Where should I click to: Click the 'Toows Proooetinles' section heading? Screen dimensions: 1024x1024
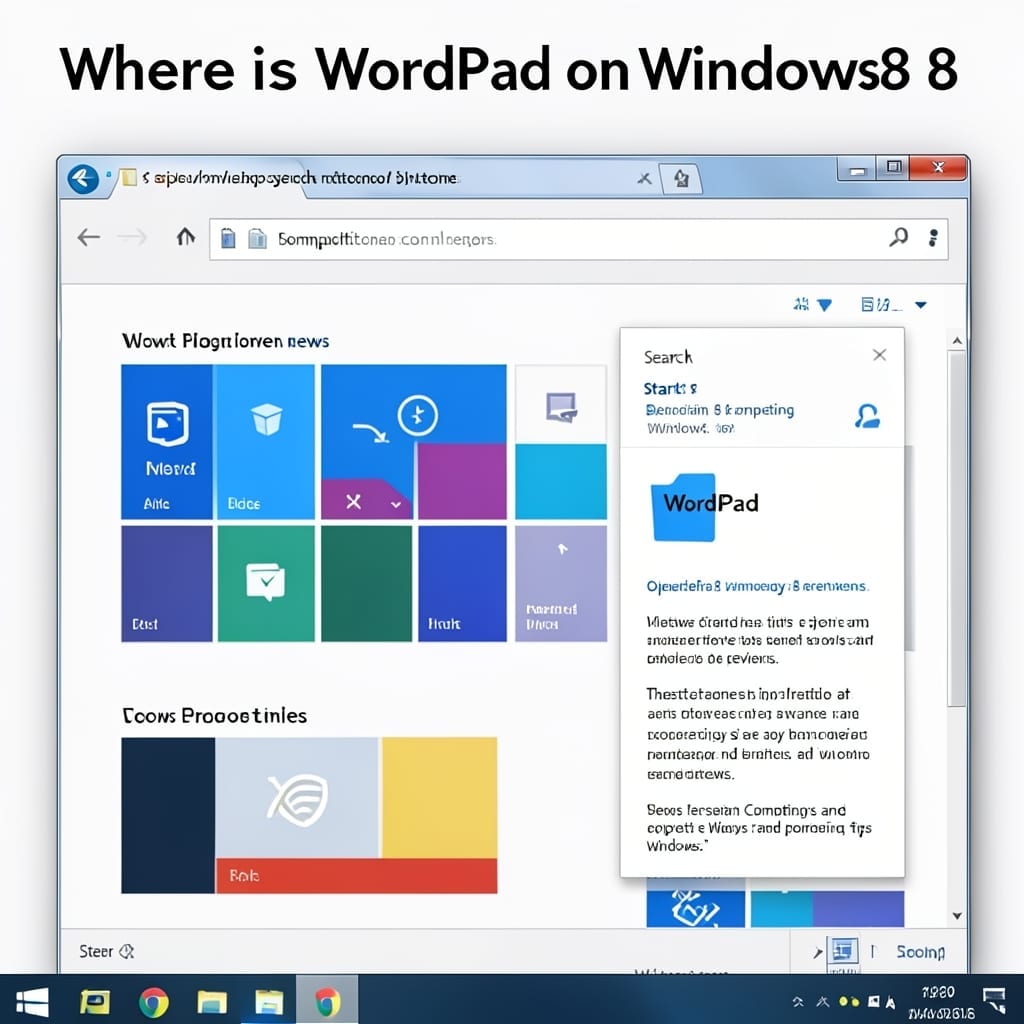[x=215, y=716]
